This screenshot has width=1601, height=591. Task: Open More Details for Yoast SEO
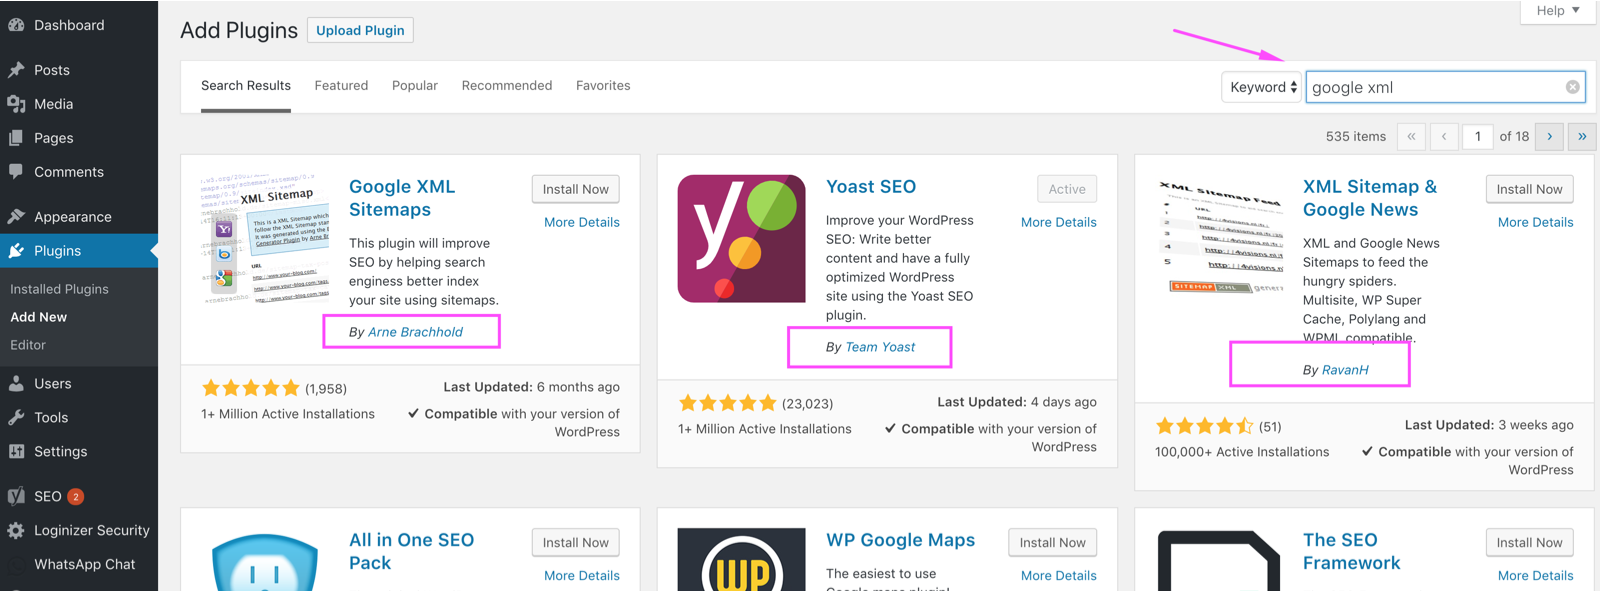1058,222
